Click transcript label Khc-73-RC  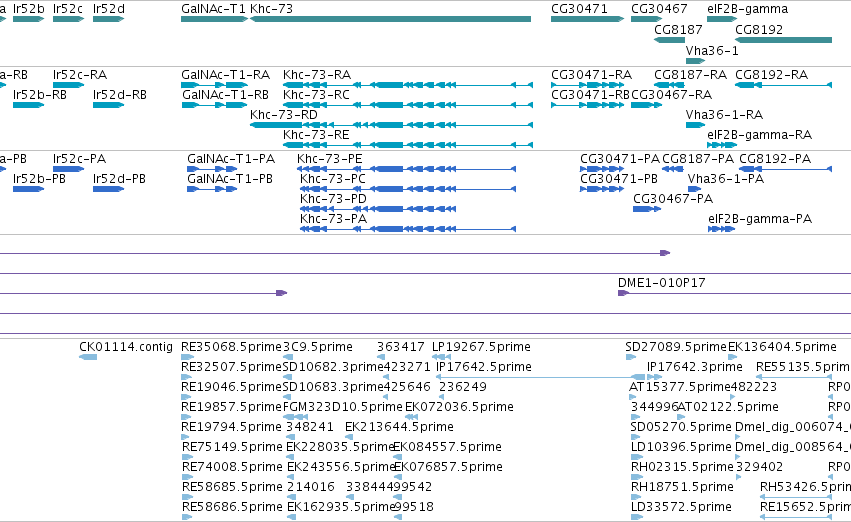coord(316,94)
